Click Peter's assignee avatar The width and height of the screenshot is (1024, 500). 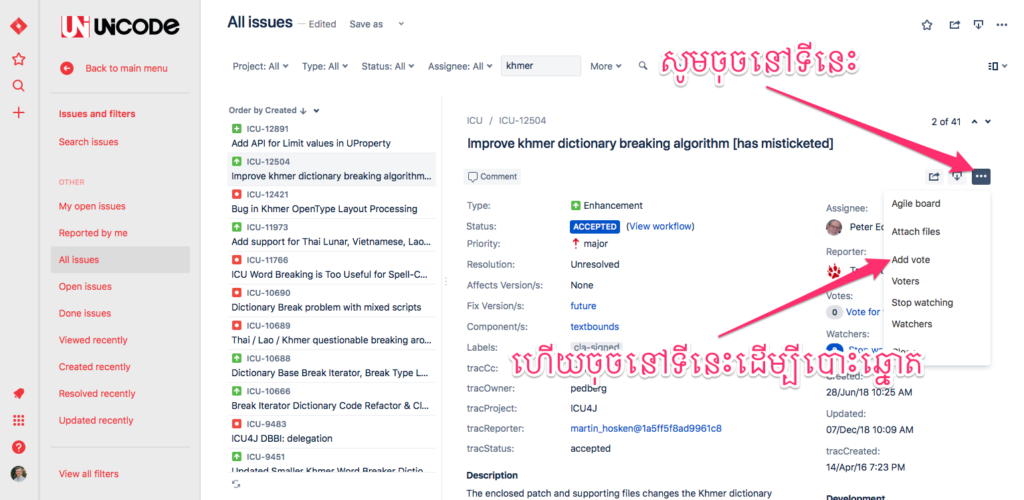(834, 227)
